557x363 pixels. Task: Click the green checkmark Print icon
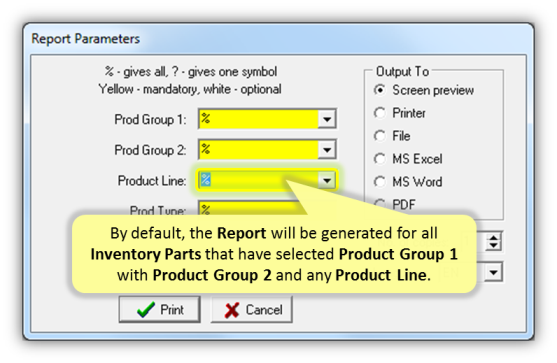click(x=146, y=310)
